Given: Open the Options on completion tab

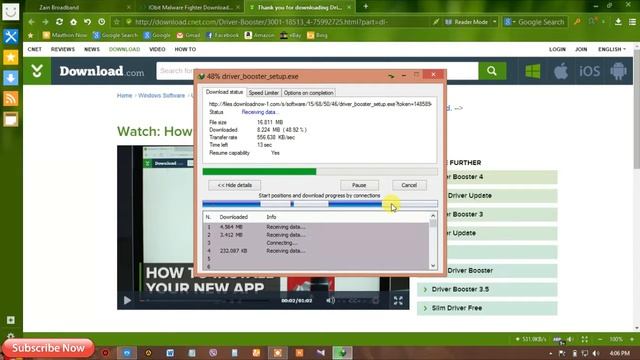Looking at the screenshot, I should point(309,93).
